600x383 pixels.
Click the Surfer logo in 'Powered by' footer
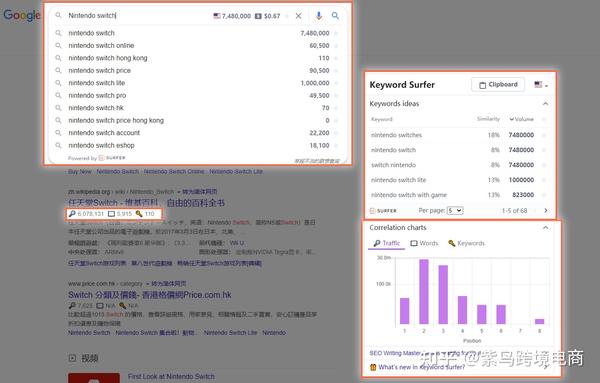tap(112, 158)
